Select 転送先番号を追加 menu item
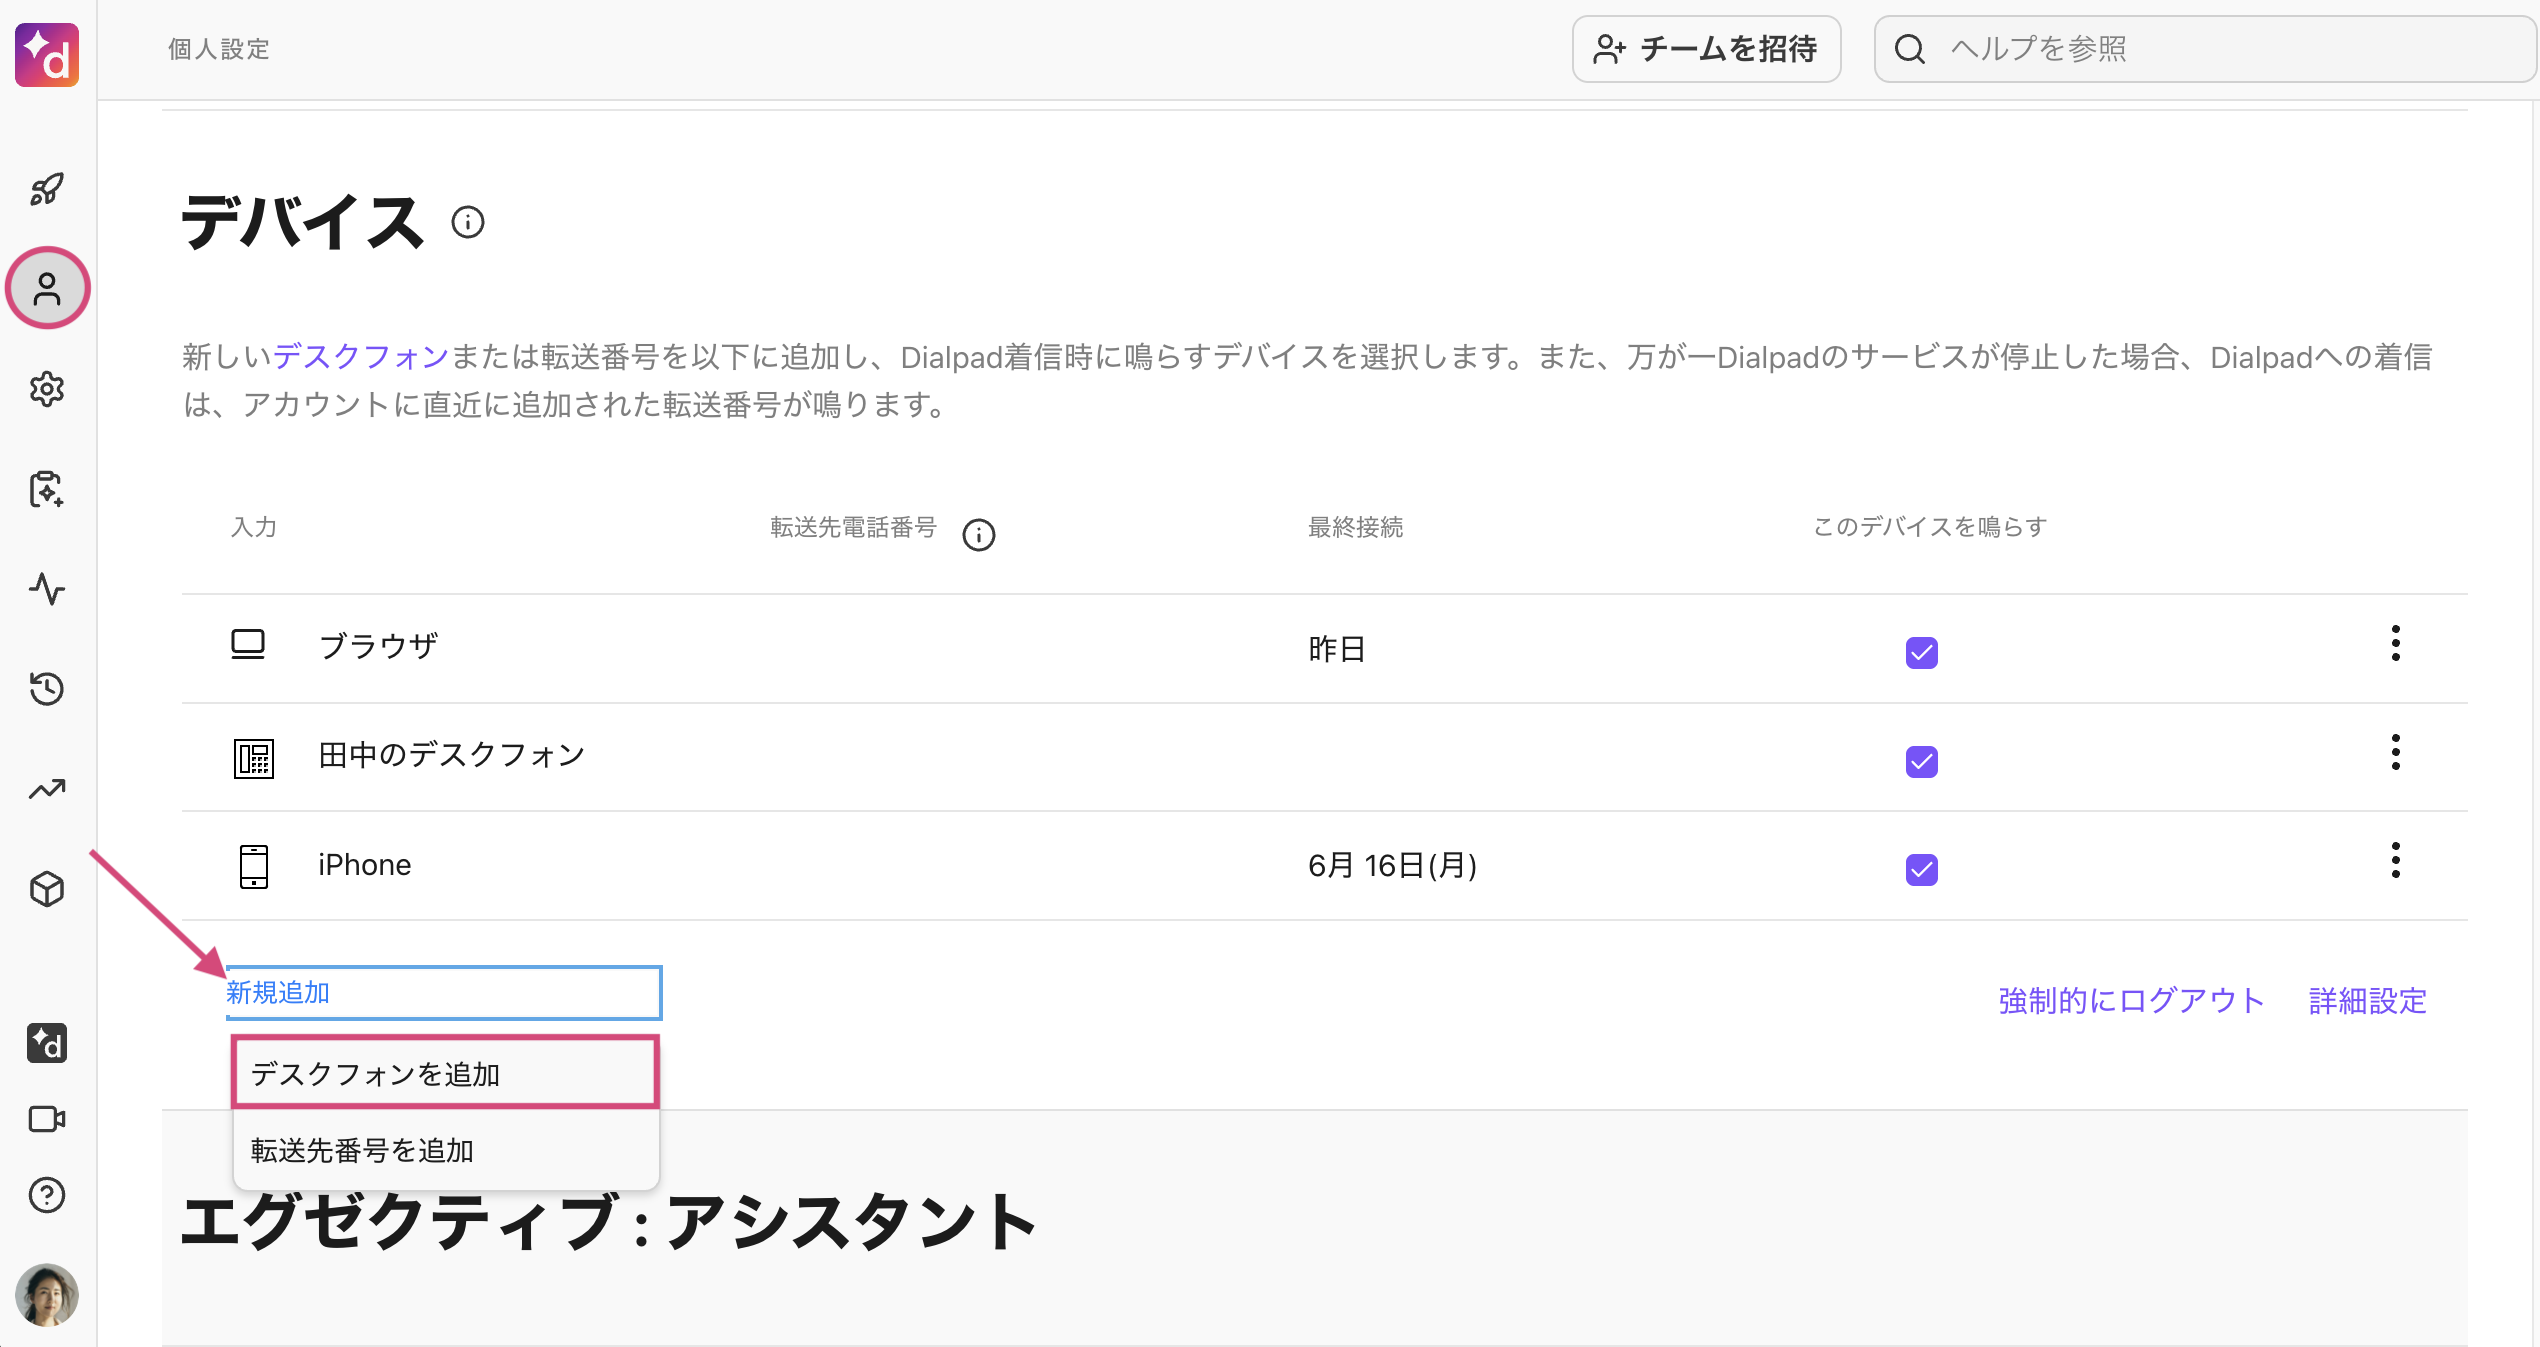 coord(445,1151)
